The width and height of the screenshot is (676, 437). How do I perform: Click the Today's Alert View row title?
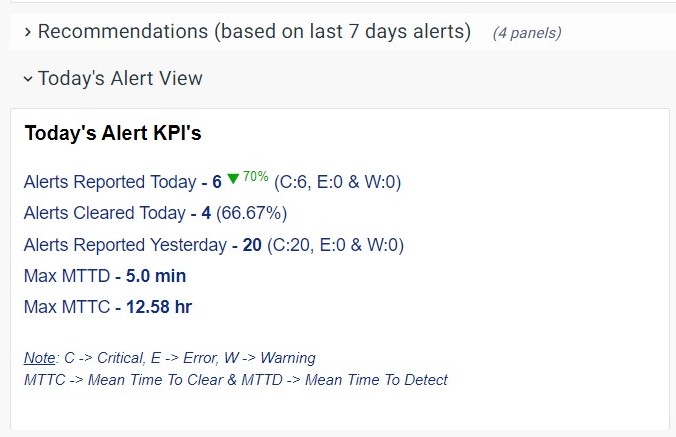tap(120, 78)
